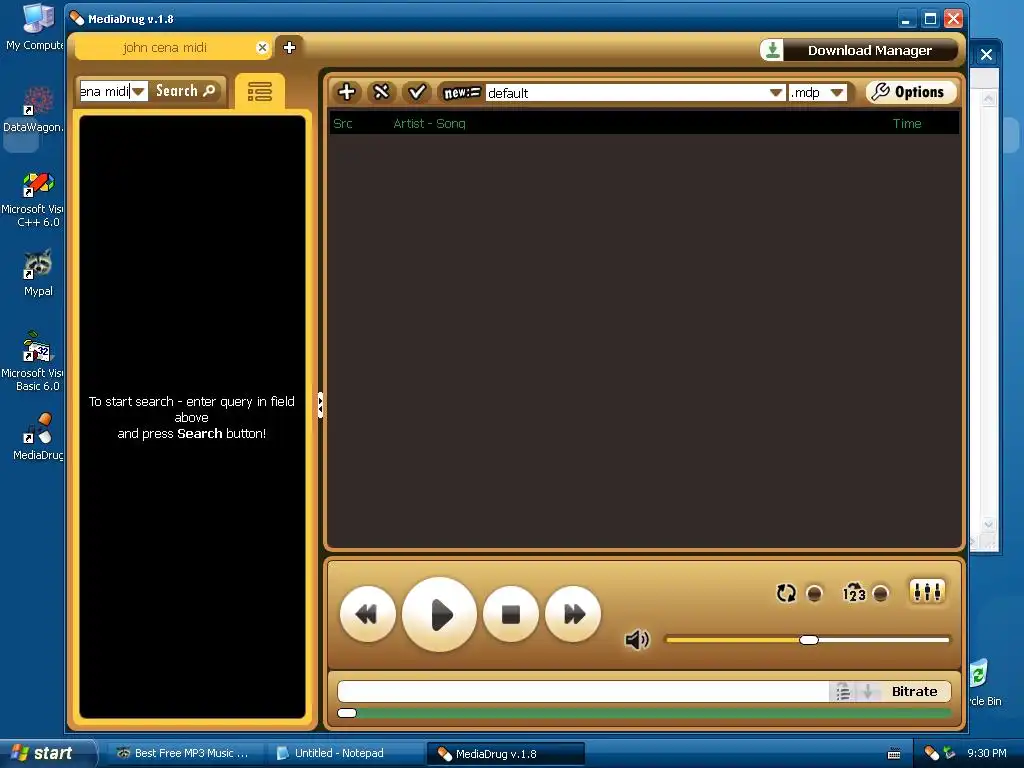Click the track seek progress handle

347,713
